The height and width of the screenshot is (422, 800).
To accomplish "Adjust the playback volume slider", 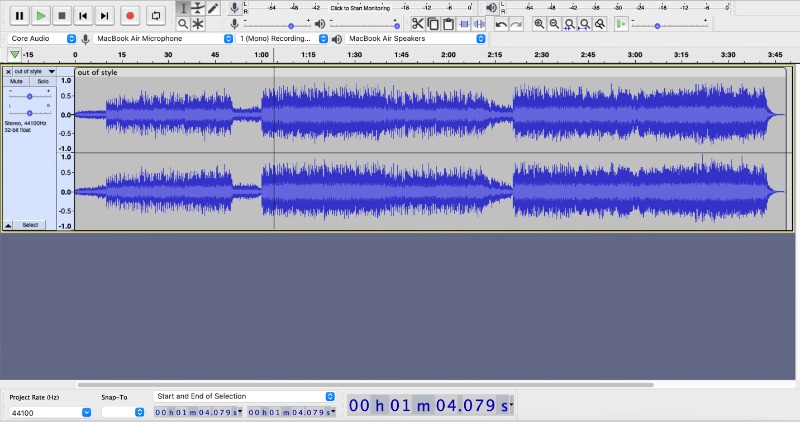I will [364, 24].
